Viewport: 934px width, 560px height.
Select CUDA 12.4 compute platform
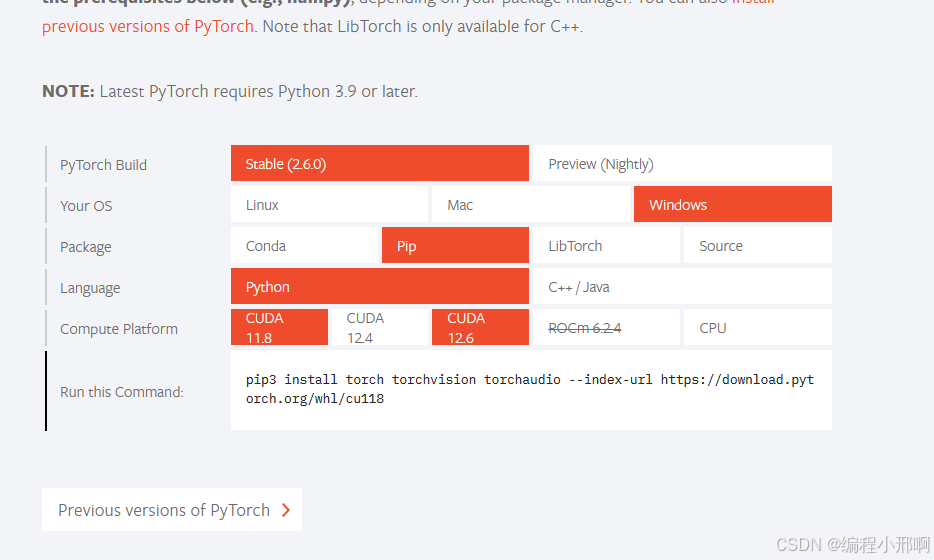point(379,327)
